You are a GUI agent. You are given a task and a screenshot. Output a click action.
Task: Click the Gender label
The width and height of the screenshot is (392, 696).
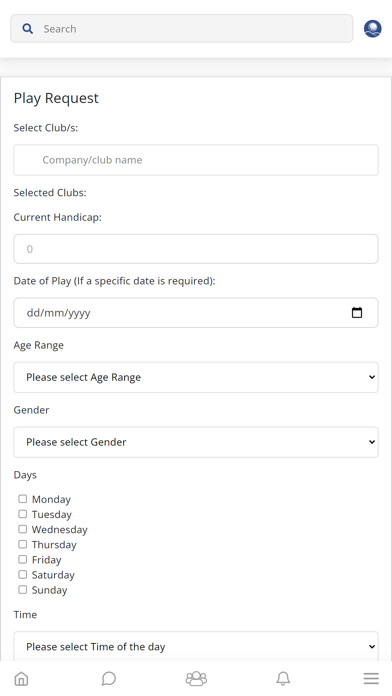(32, 410)
